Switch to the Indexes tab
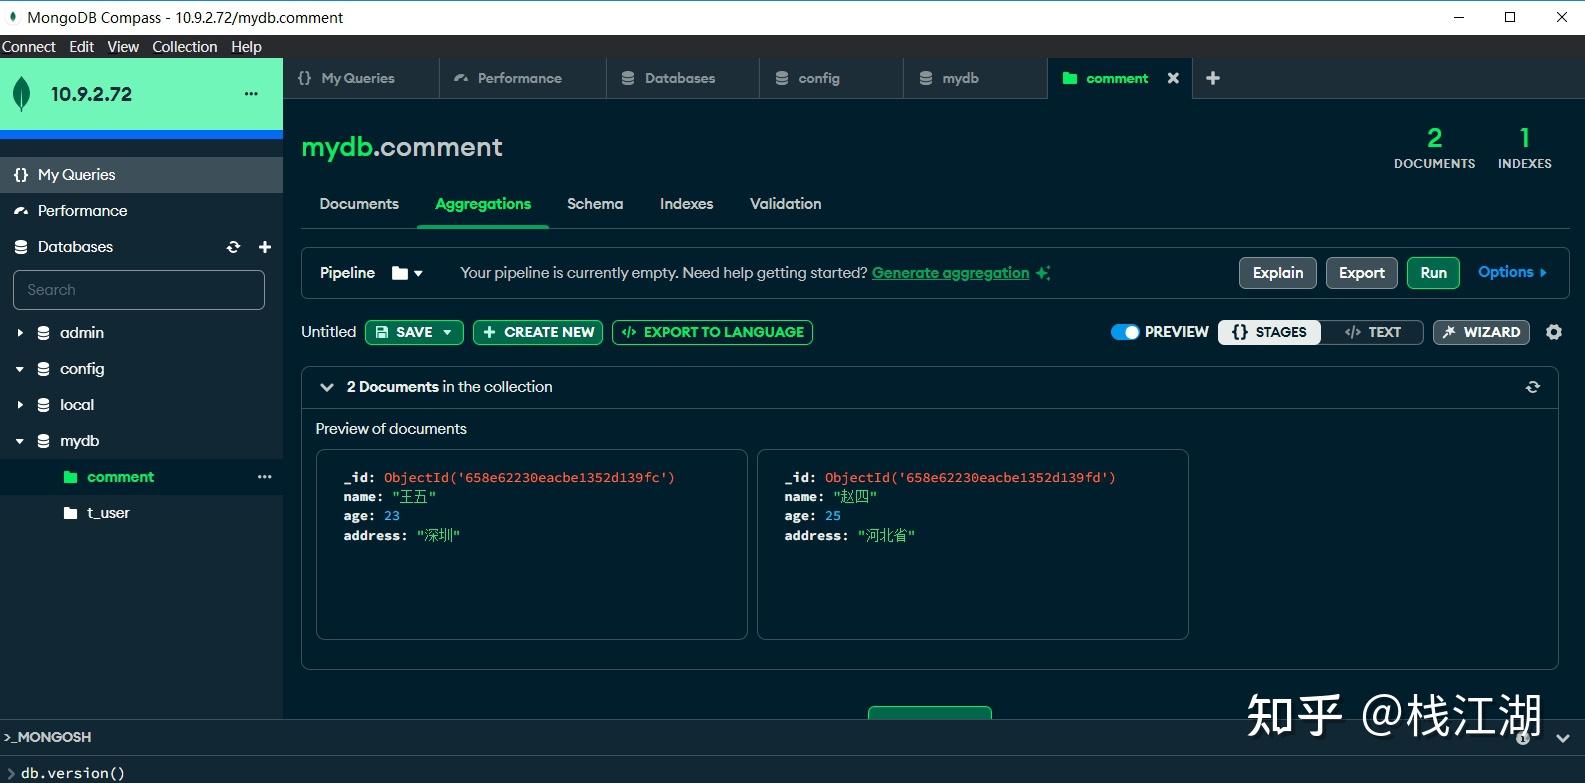 click(687, 204)
